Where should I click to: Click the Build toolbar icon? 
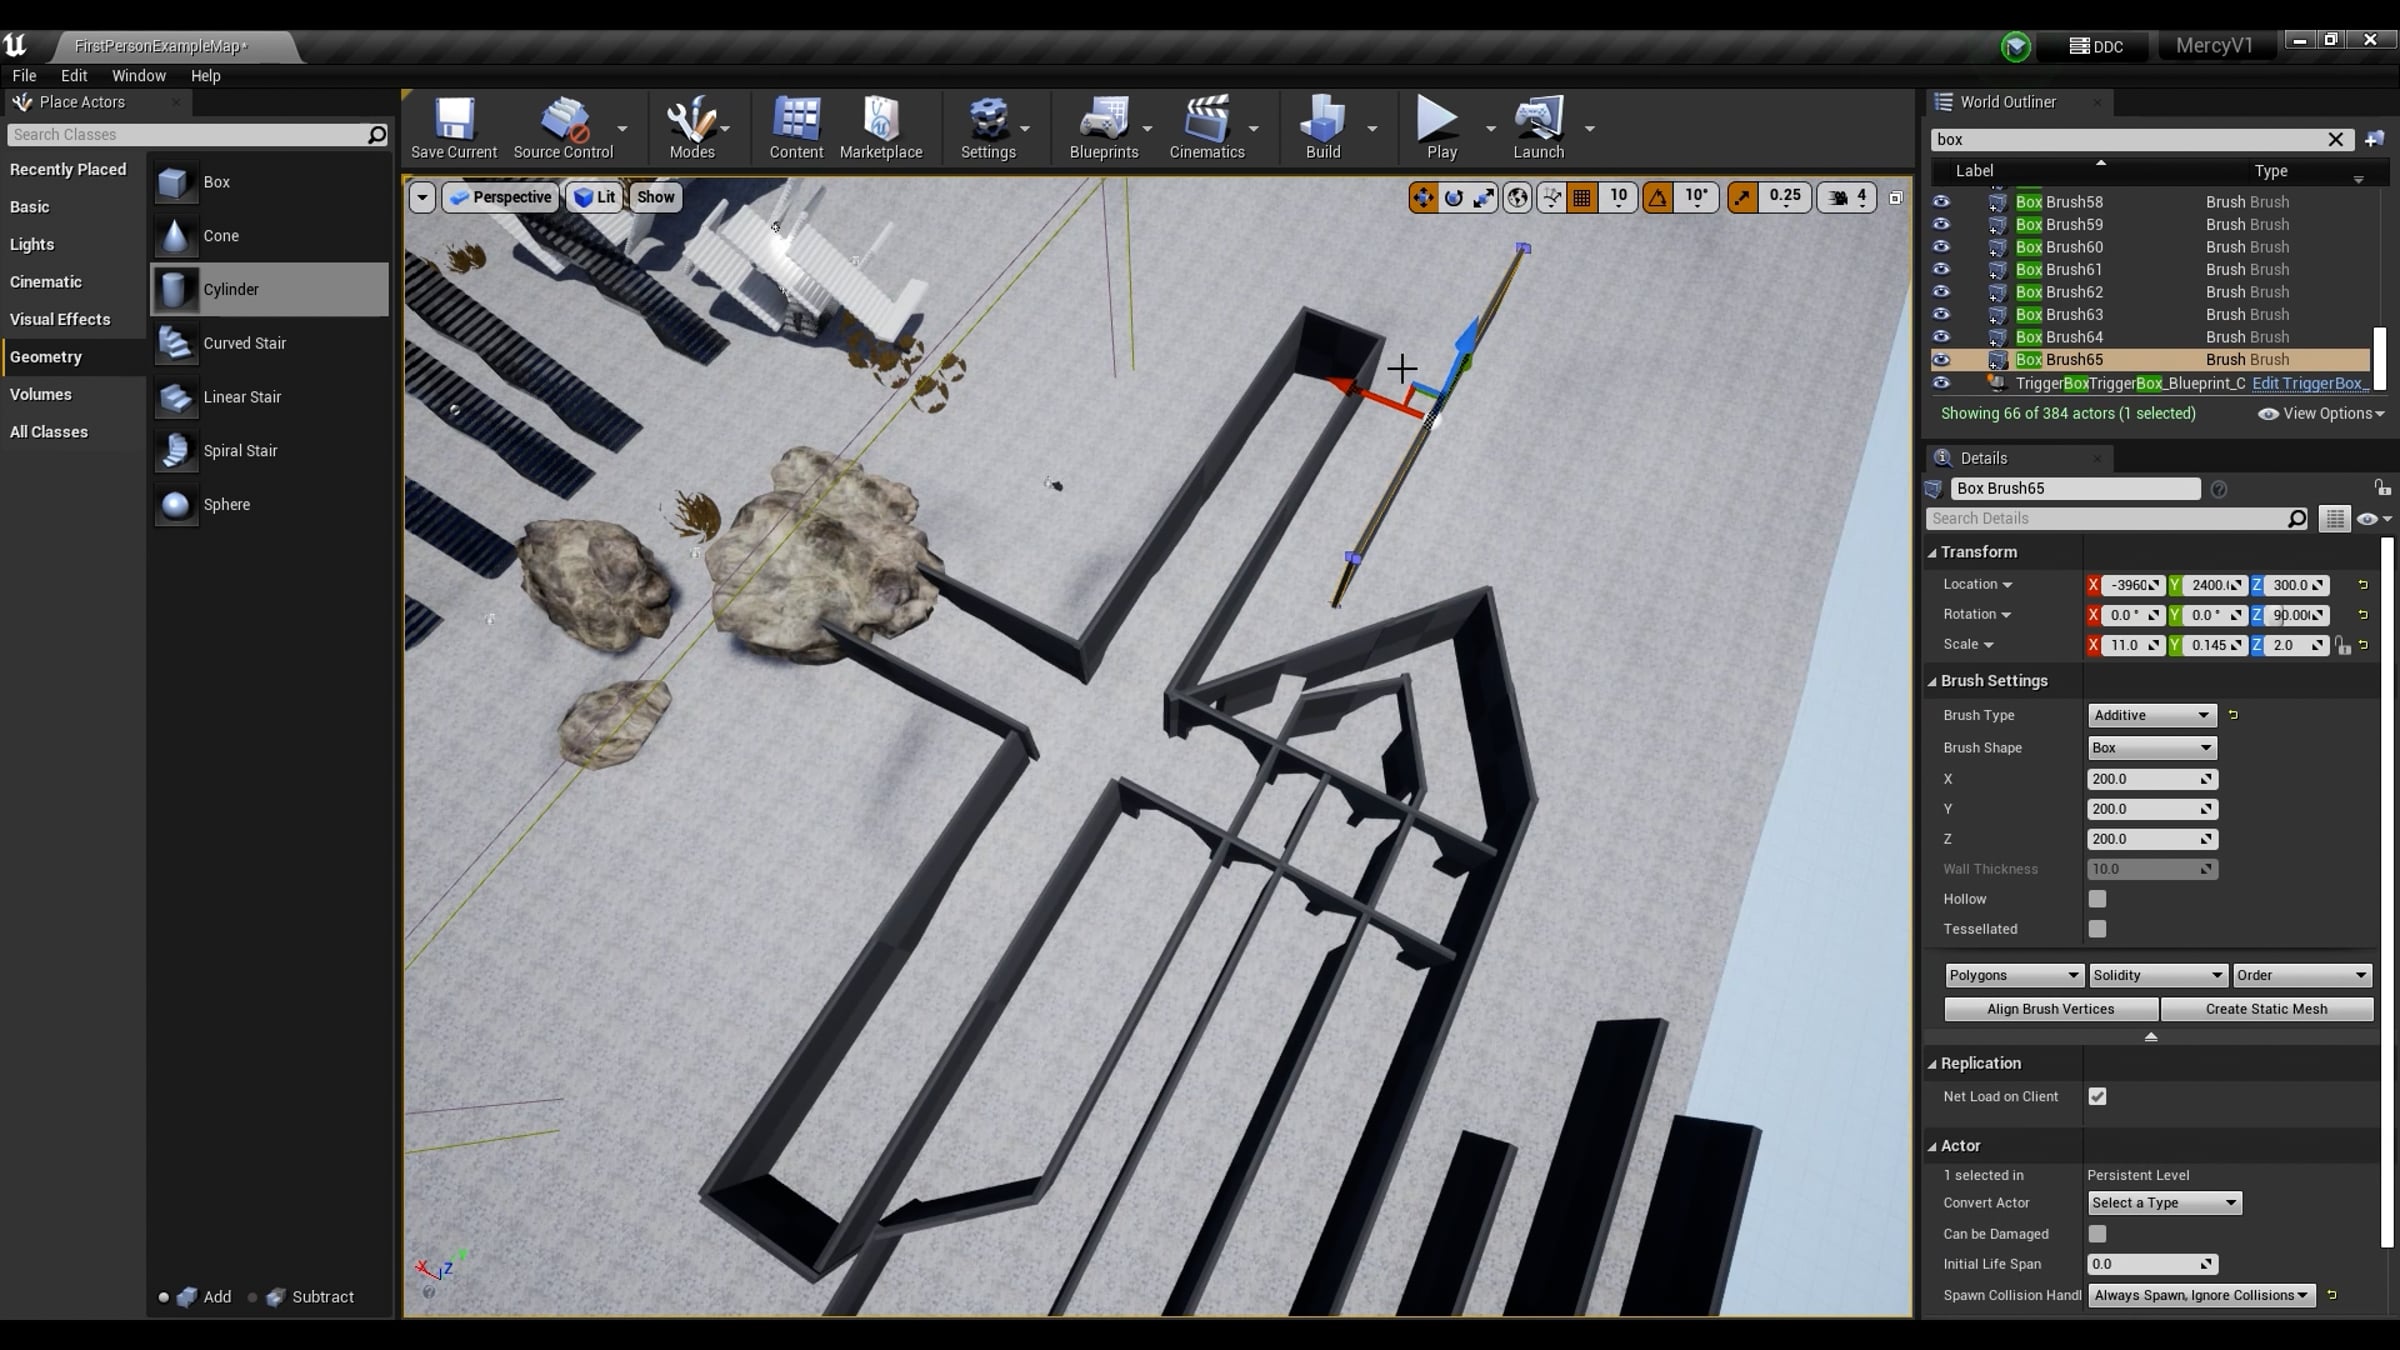pyautogui.click(x=1322, y=118)
